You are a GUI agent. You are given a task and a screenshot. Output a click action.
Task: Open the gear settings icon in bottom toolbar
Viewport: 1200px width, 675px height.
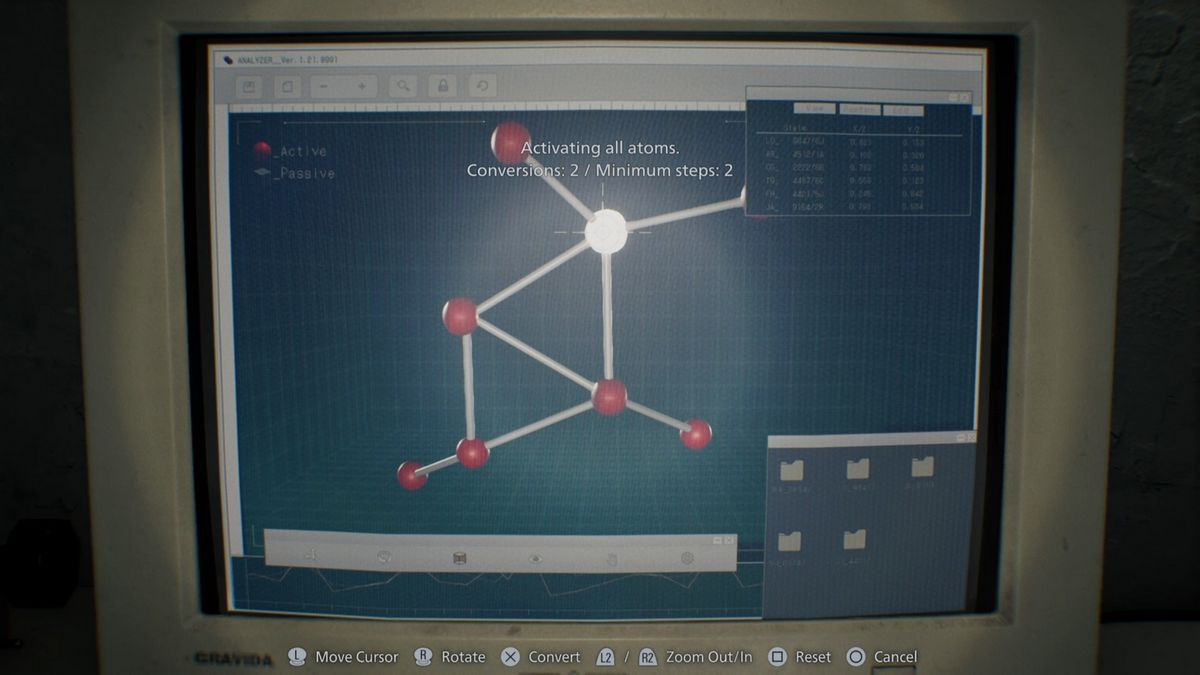[687, 558]
